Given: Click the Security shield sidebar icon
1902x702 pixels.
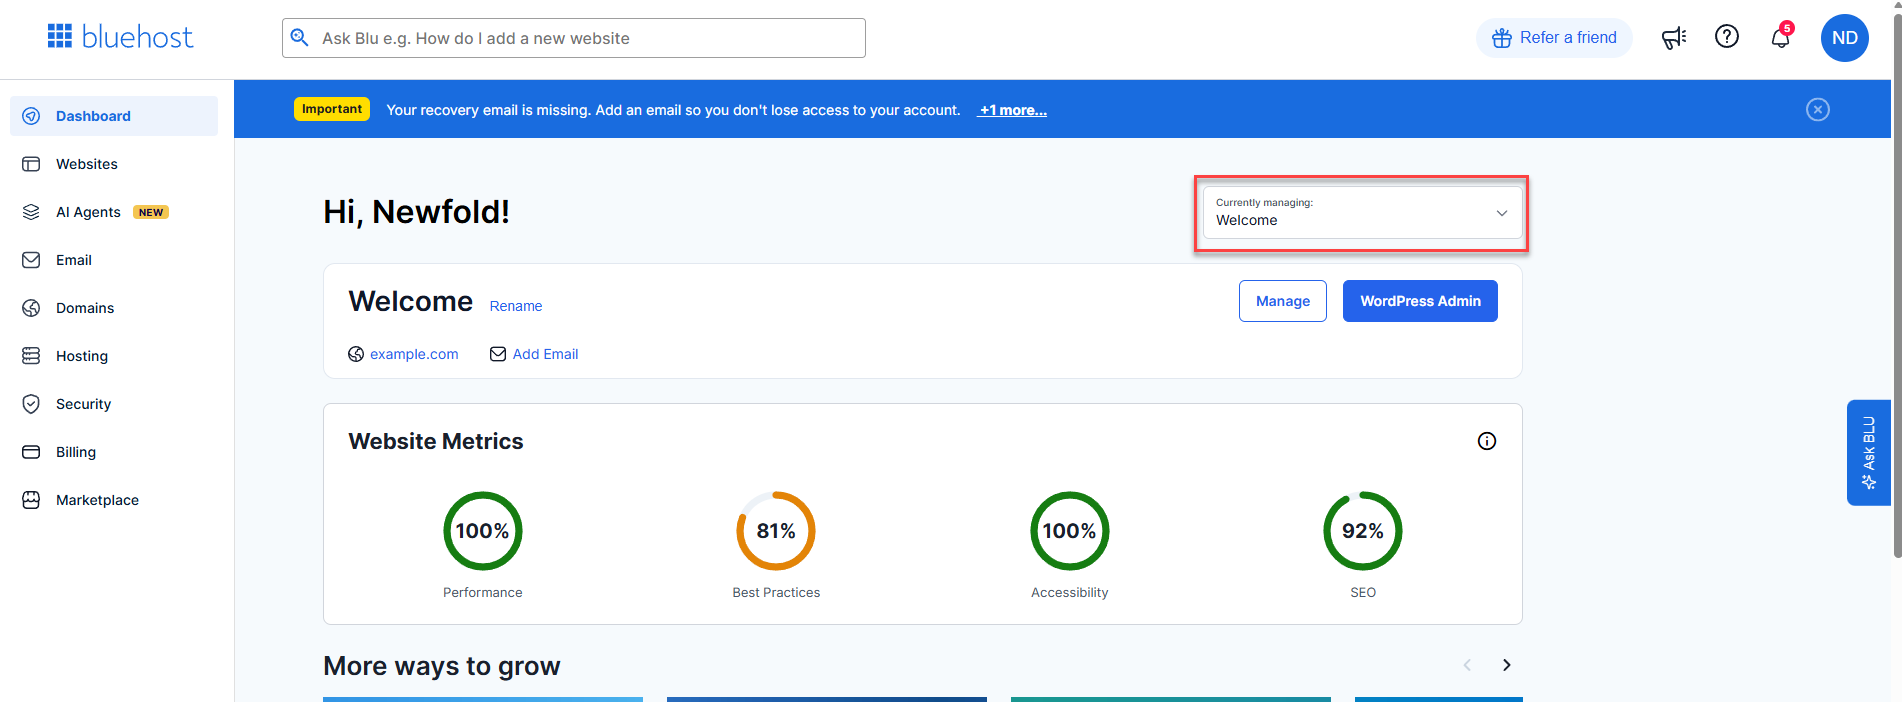Looking at the screenshot, I should click(31, 404).
